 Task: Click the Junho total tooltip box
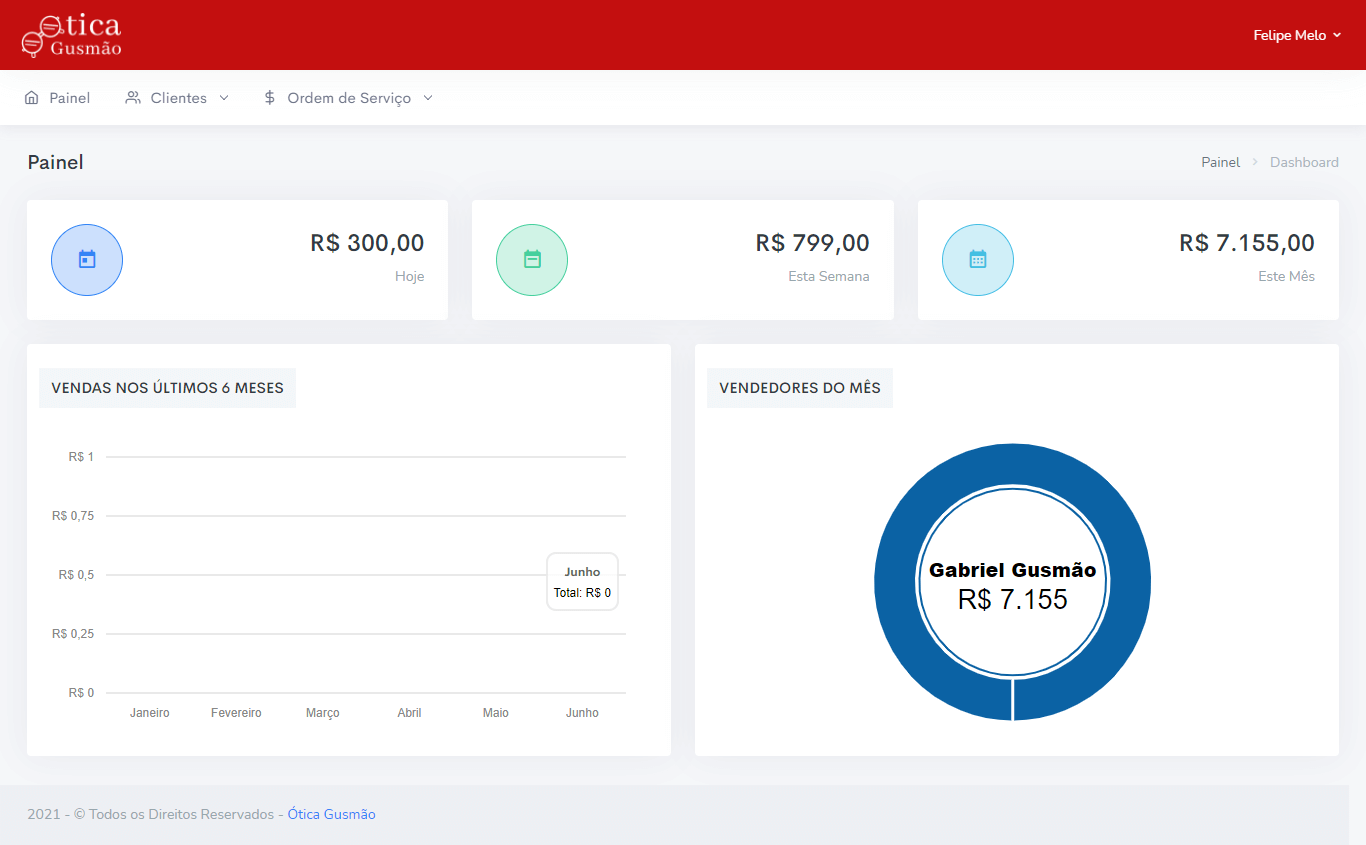[582, 582]
